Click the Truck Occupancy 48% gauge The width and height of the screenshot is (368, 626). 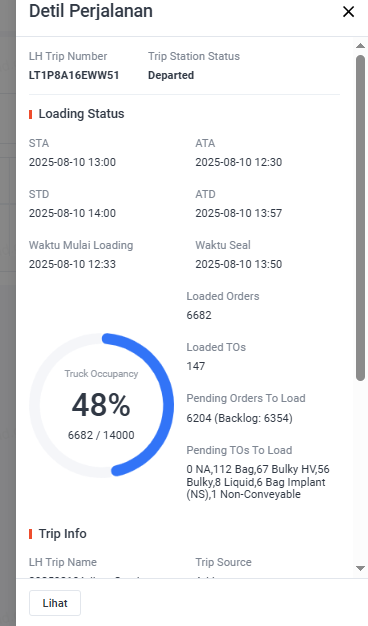101,404
